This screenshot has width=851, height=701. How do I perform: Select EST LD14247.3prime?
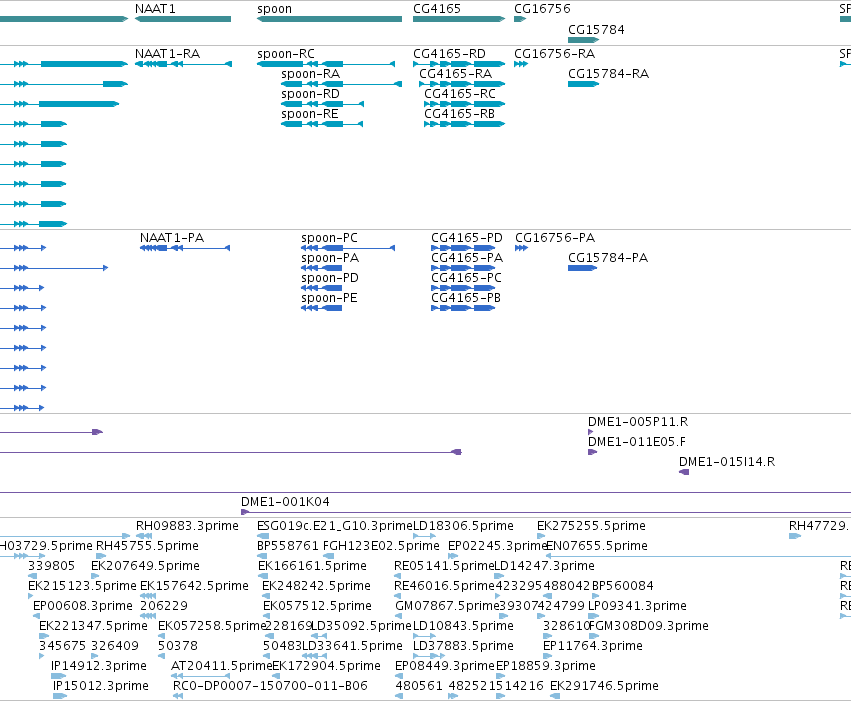(544, 566)
